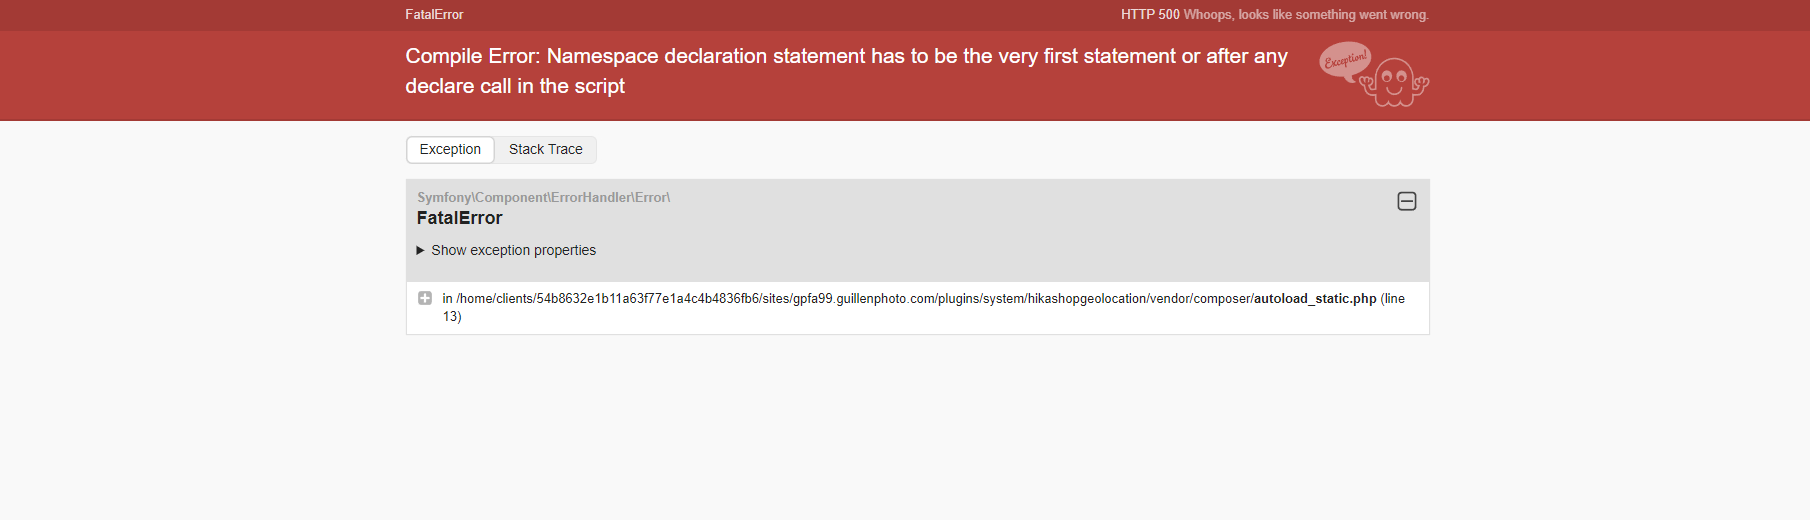1810x520 pixels.
Task: Click the Compile Error message heading
Action: (846, 57)
